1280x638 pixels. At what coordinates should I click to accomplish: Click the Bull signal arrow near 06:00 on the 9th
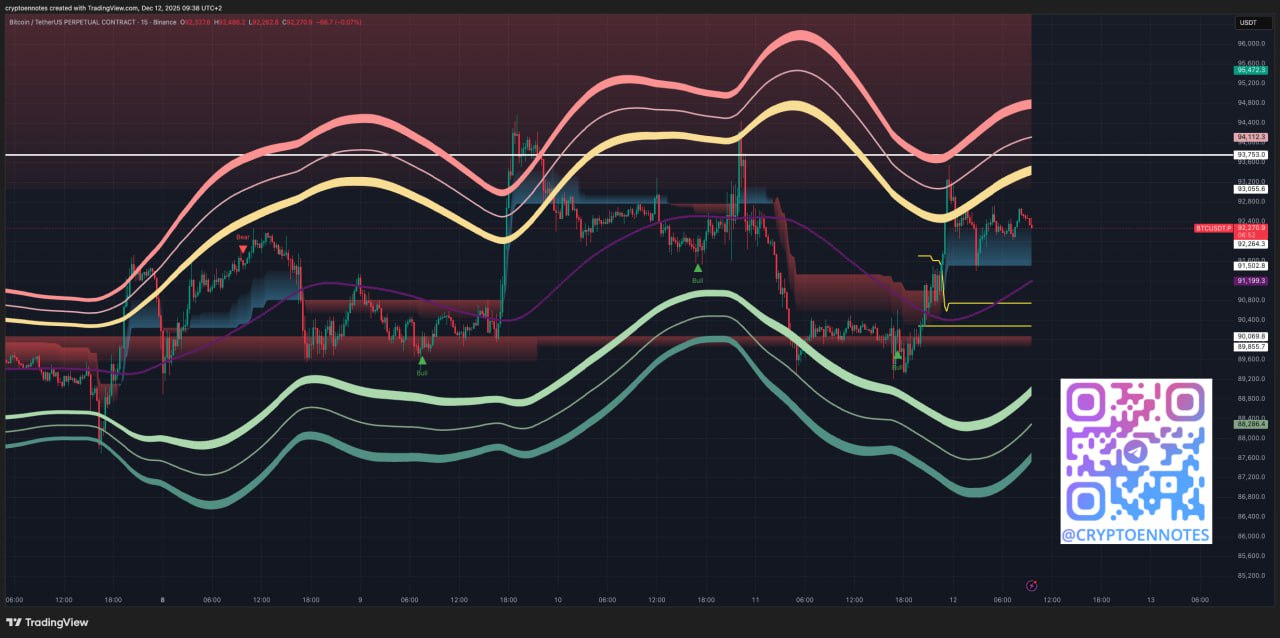click(422, 360)
